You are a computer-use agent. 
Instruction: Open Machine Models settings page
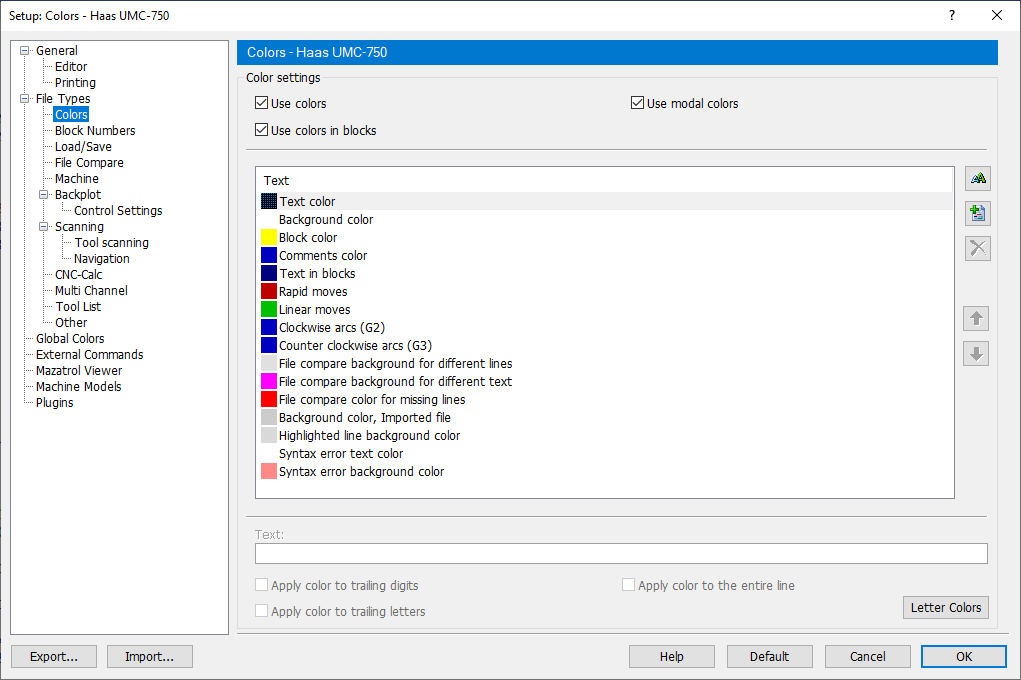[x=78, y=386]
